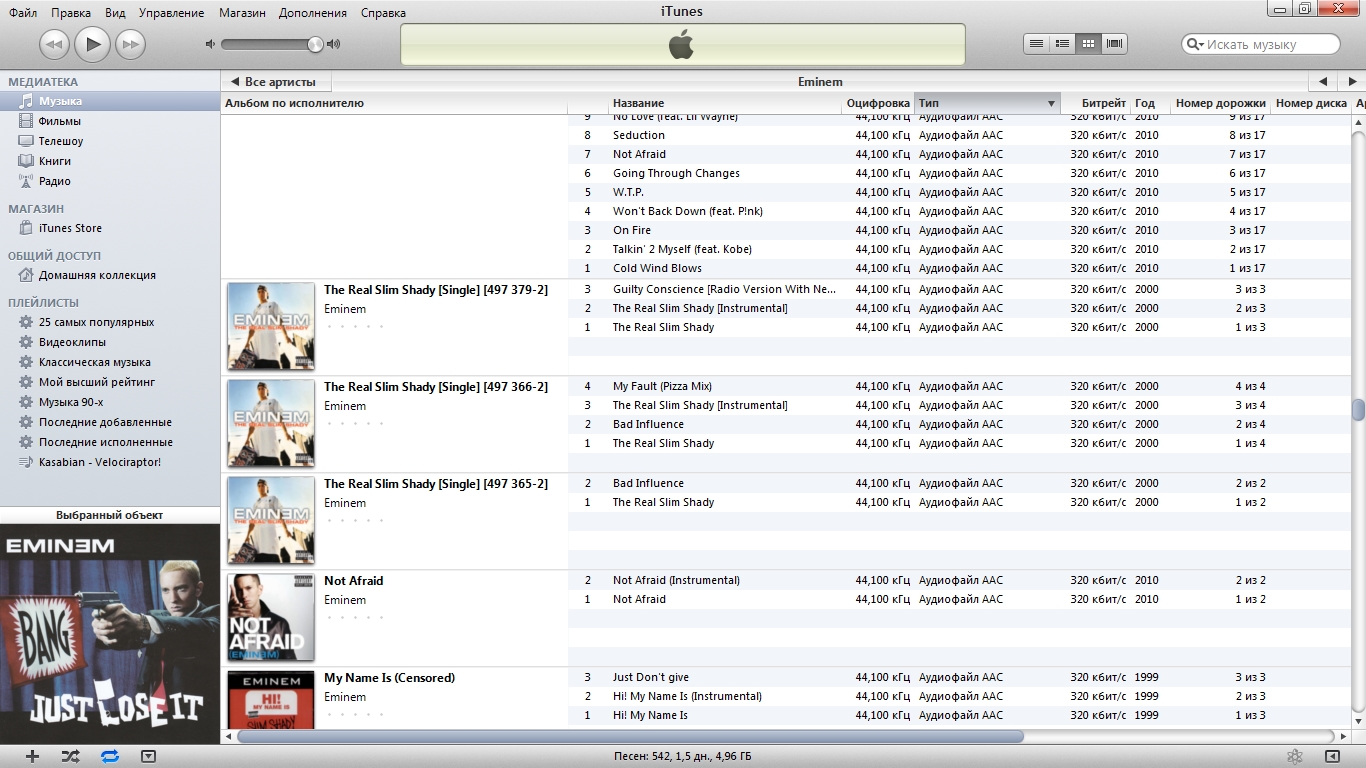Open the search magnifier dropdown
The width and height of the screenshot is (1366, 768).
tap(1195, 44)
